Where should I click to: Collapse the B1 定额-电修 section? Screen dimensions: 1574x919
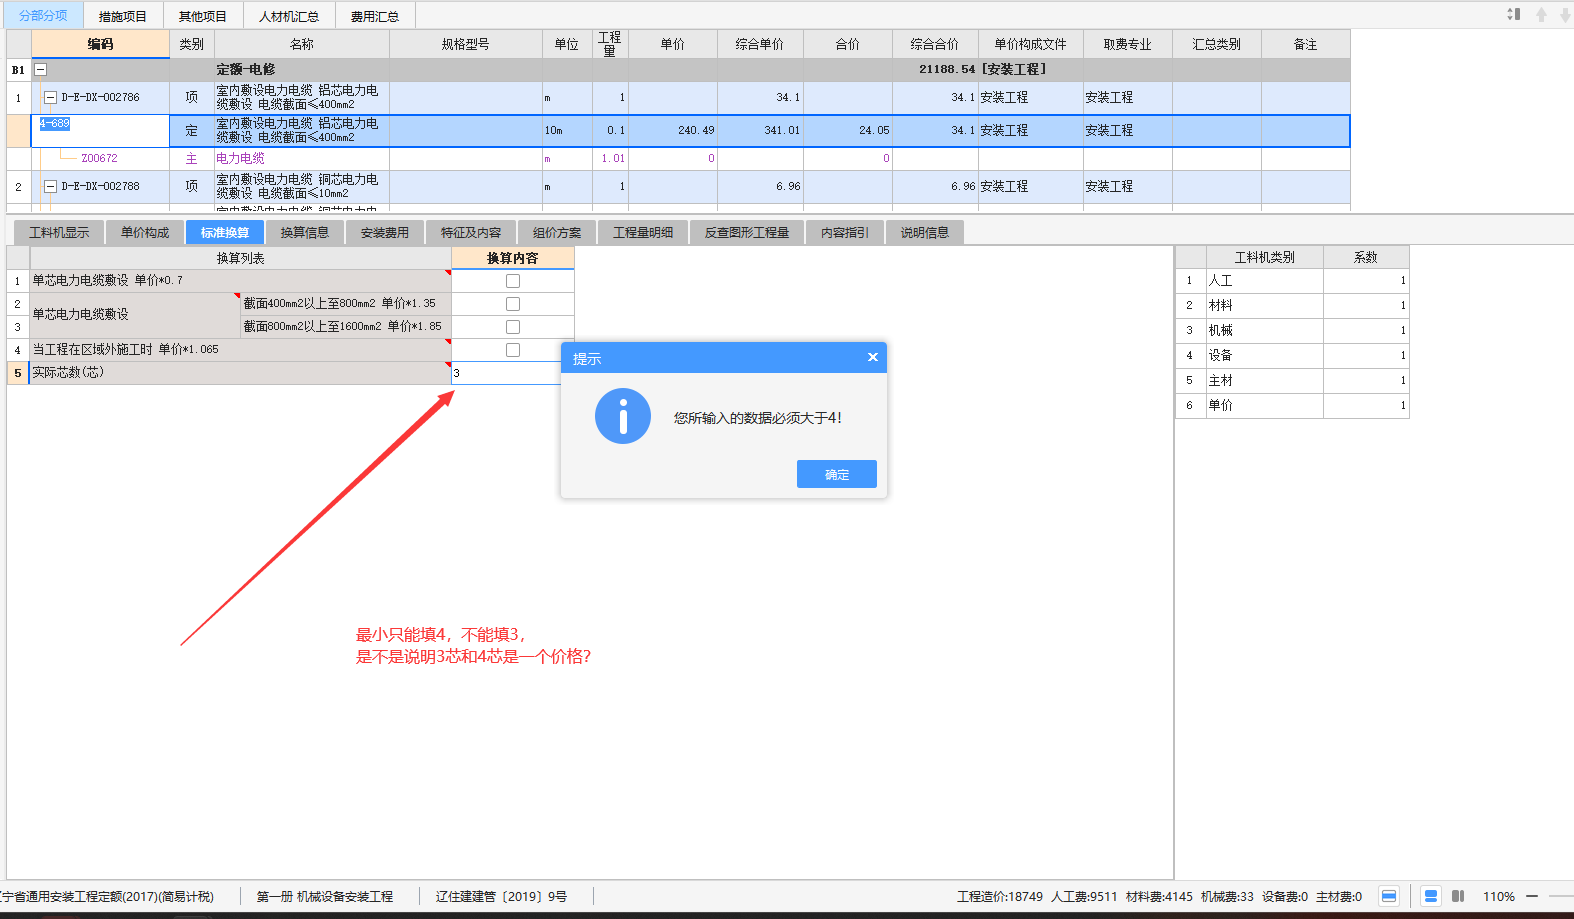tap(41, 70)
